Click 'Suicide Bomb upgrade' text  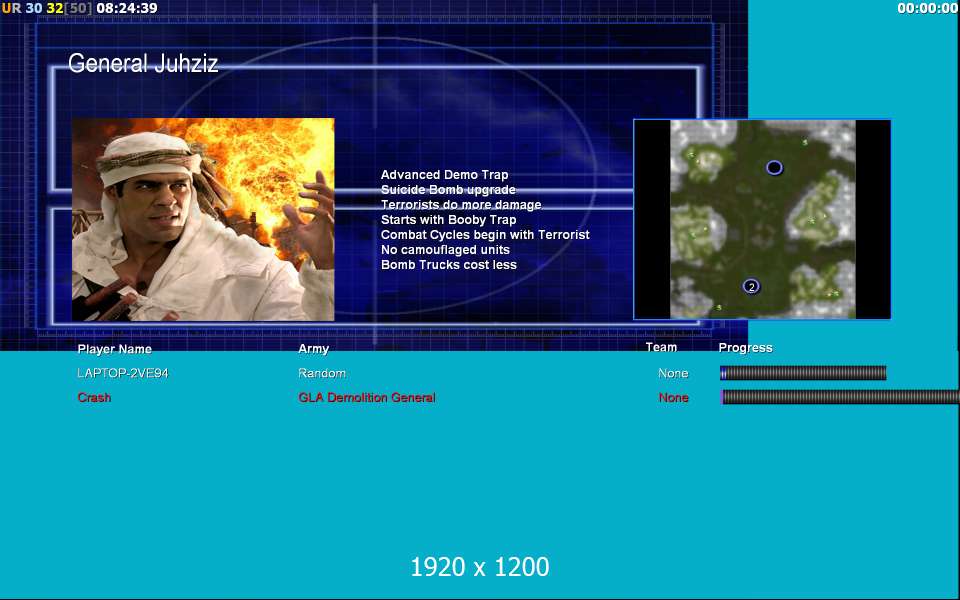point(448,190)
